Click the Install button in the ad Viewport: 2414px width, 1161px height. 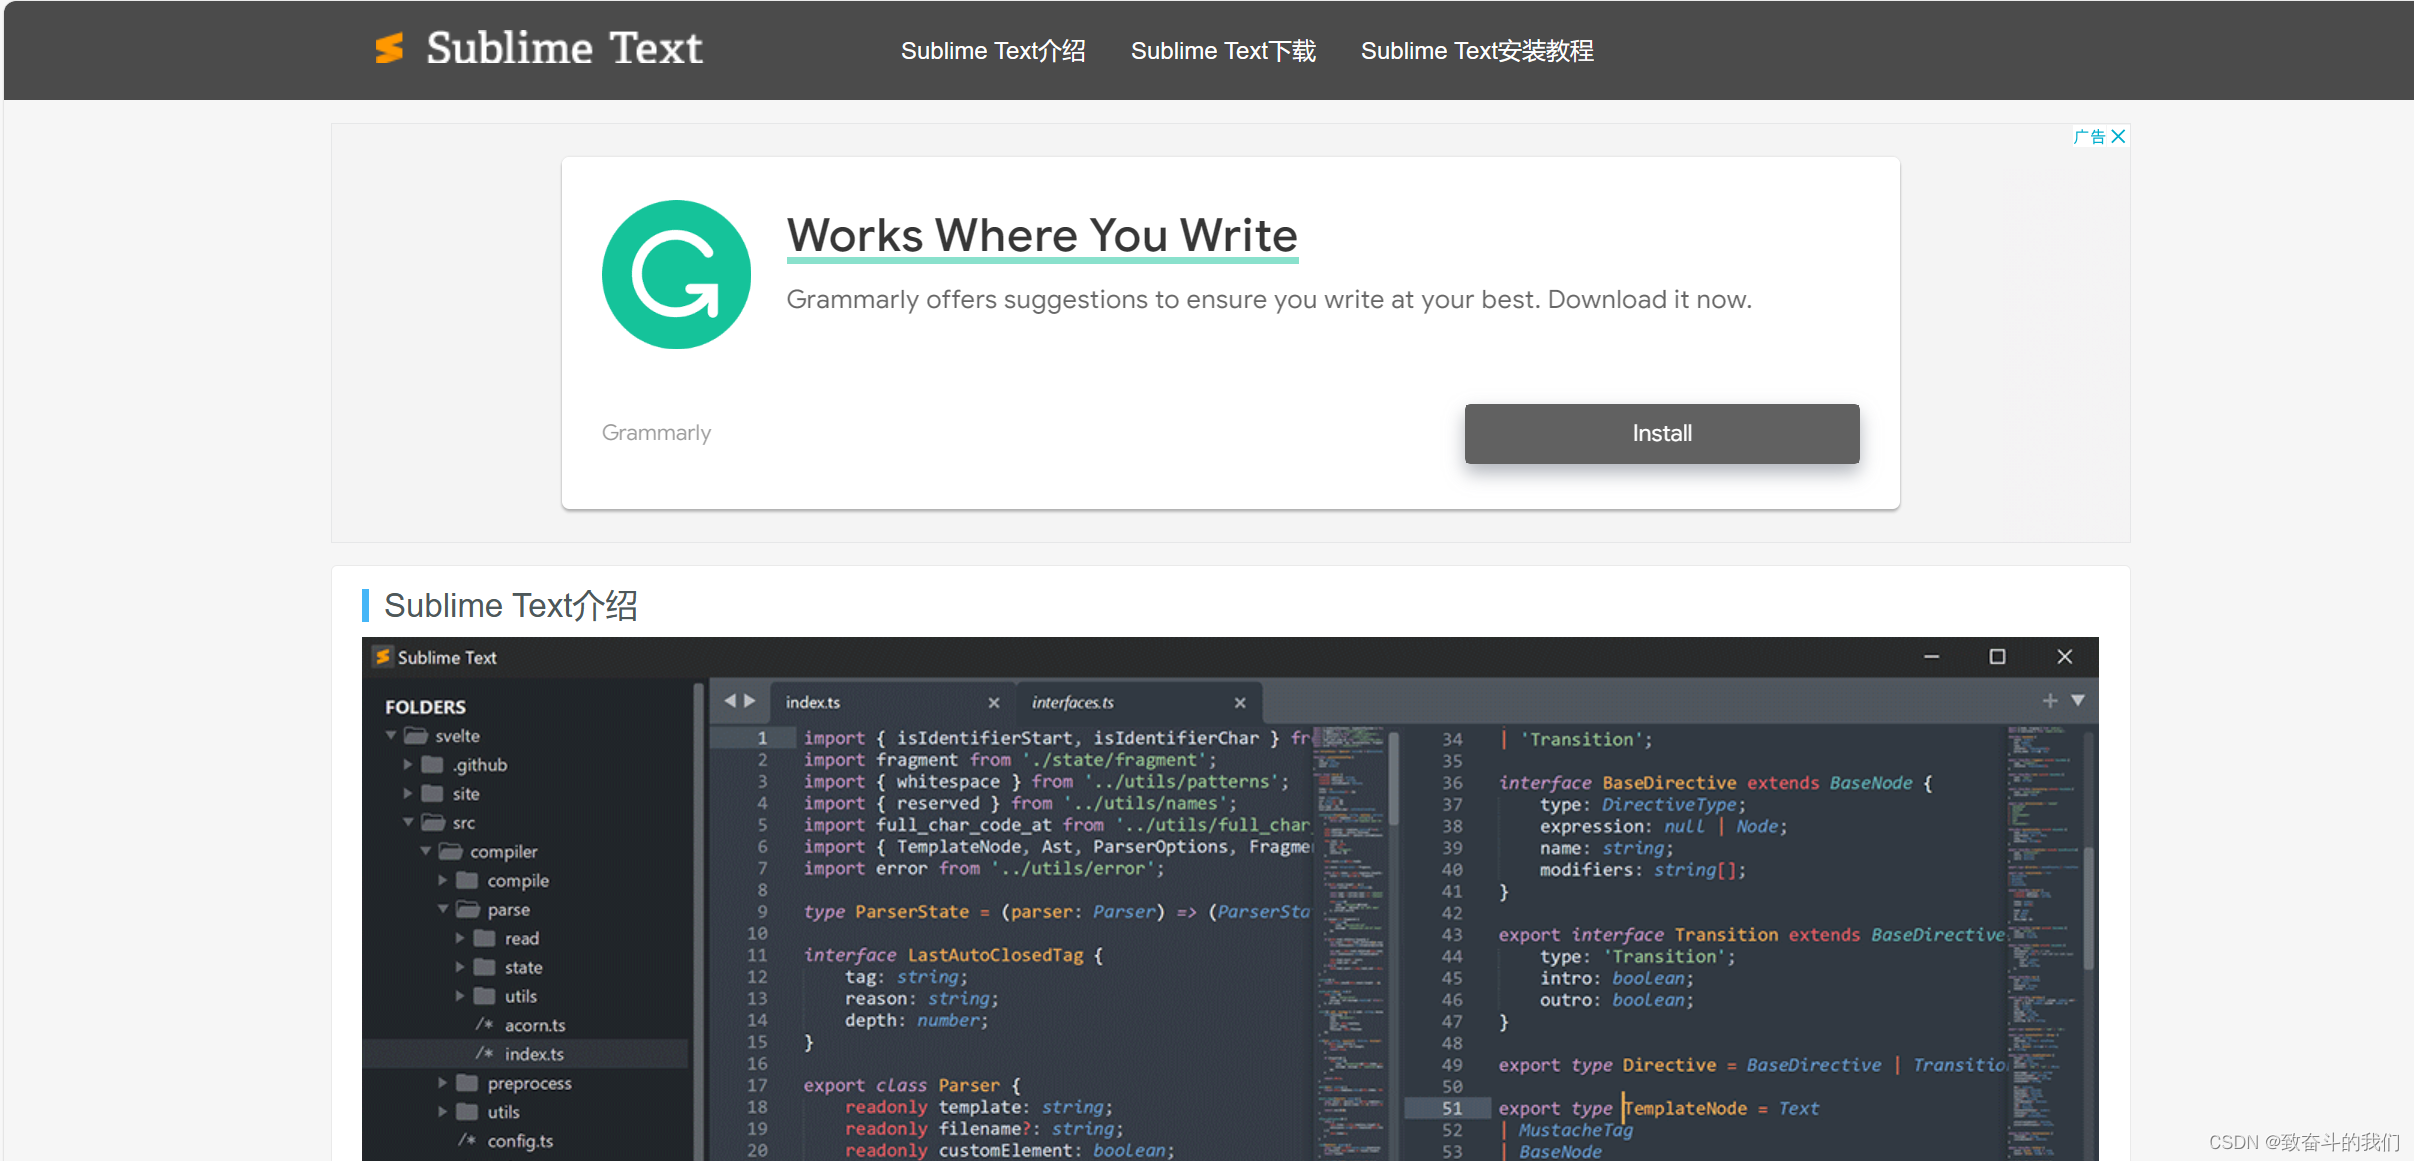tap(1662, 433)
